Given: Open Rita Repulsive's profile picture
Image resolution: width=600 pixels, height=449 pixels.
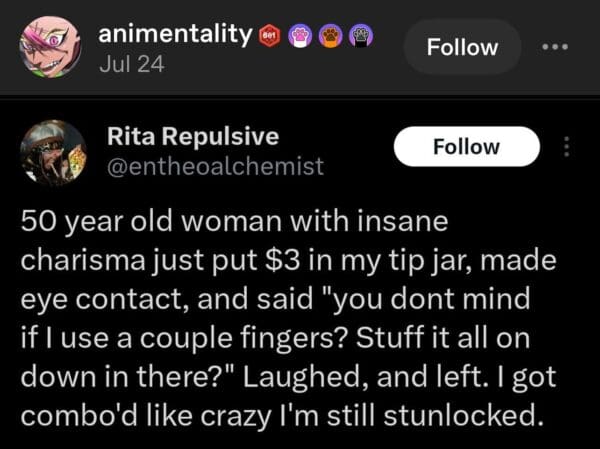Looking at the screenshot, I should (54, 153).
